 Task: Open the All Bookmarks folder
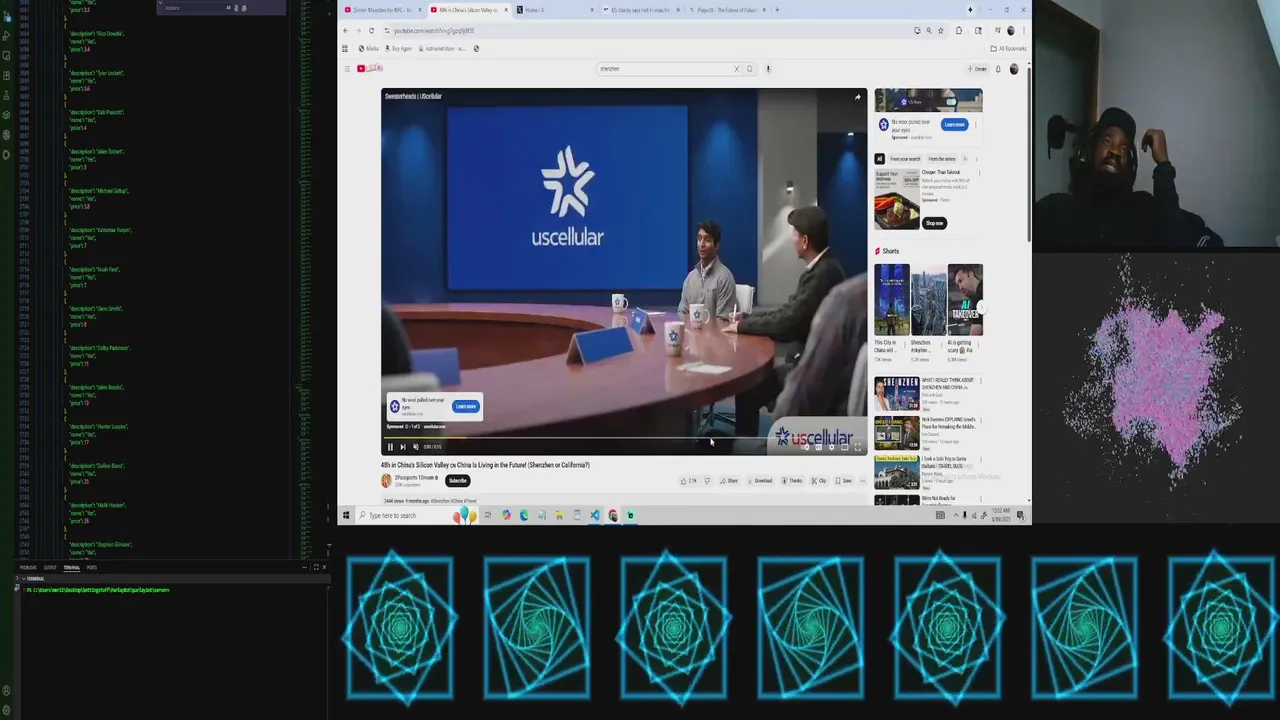click(x=1008, y=48)
